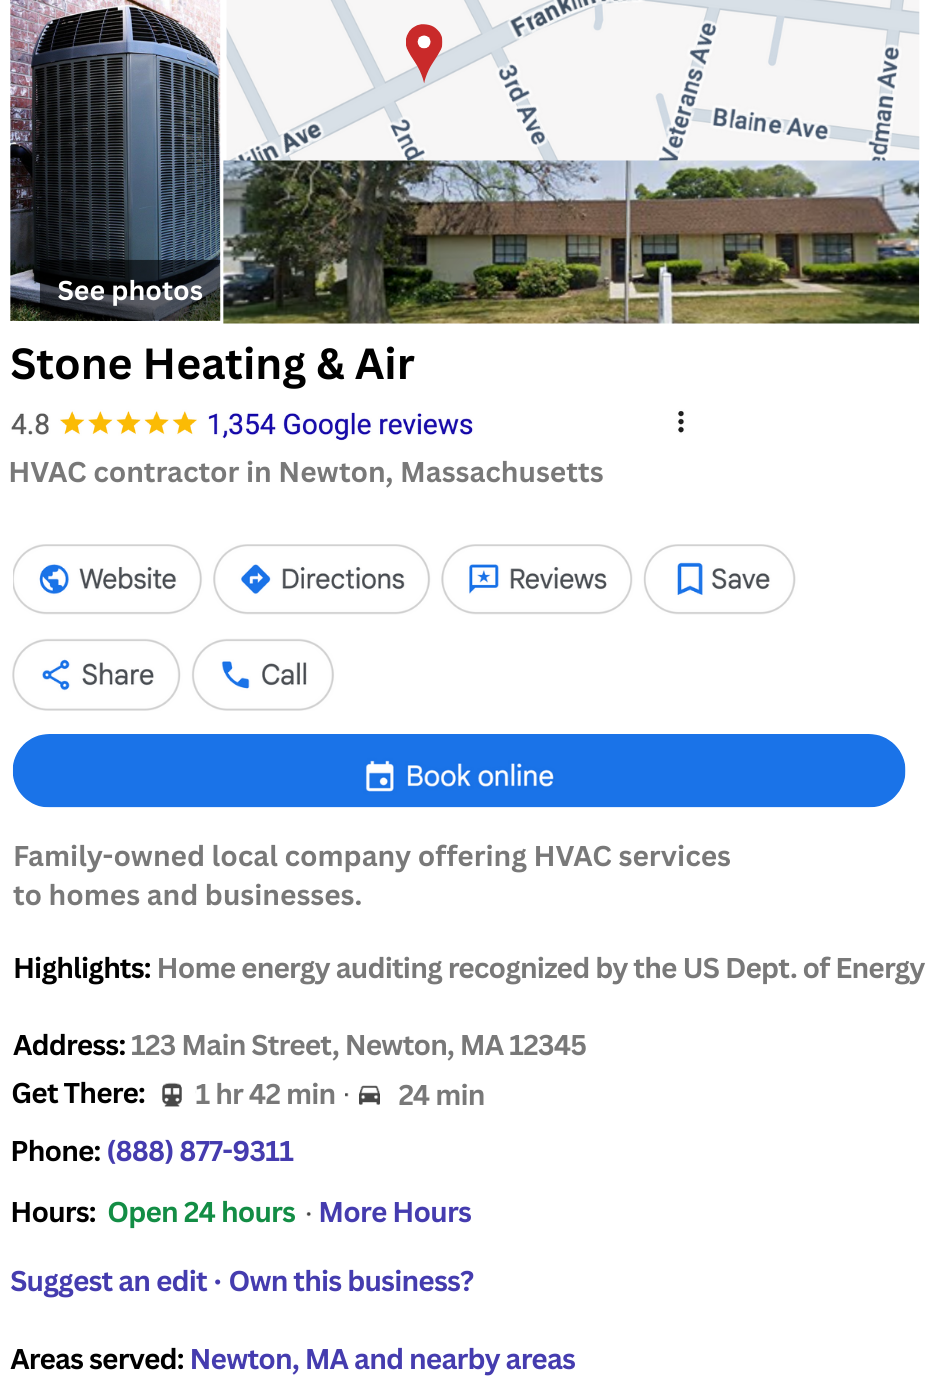
Task: Open the three-dot more options menu
Action: pyautogui.click(x=681, y=422)
